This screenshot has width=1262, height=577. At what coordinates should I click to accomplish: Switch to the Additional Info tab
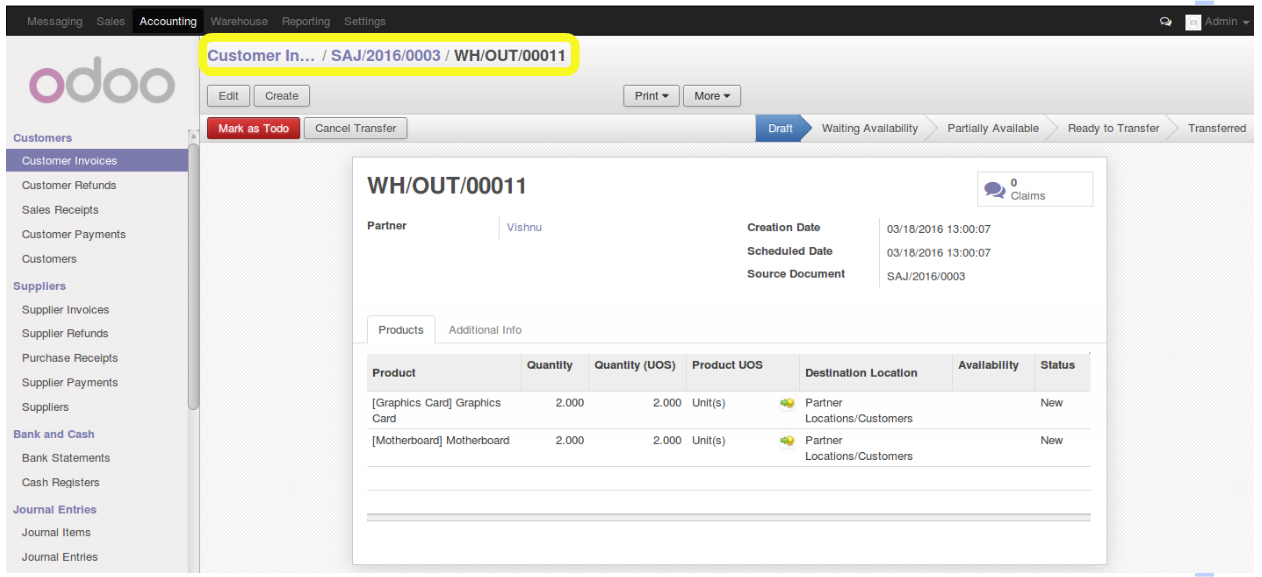[x=485, y=330]
